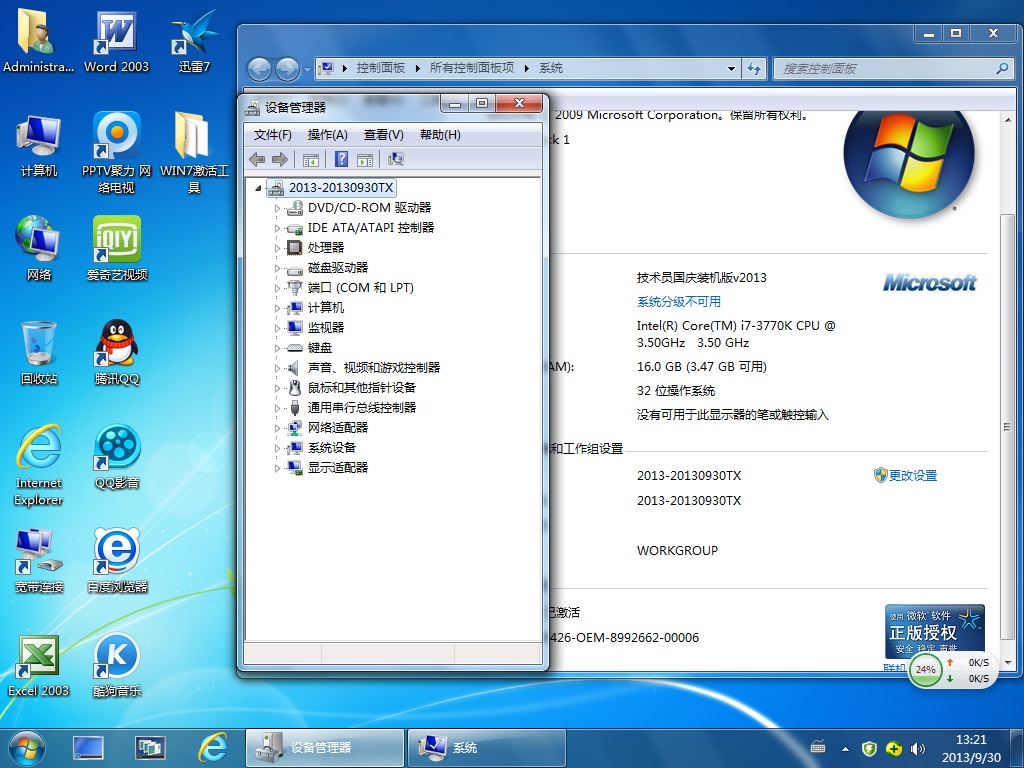Select the 鼠标和其他指针设备 tree item
Viewport: 1024px width, 768px height.
(362, 388)
